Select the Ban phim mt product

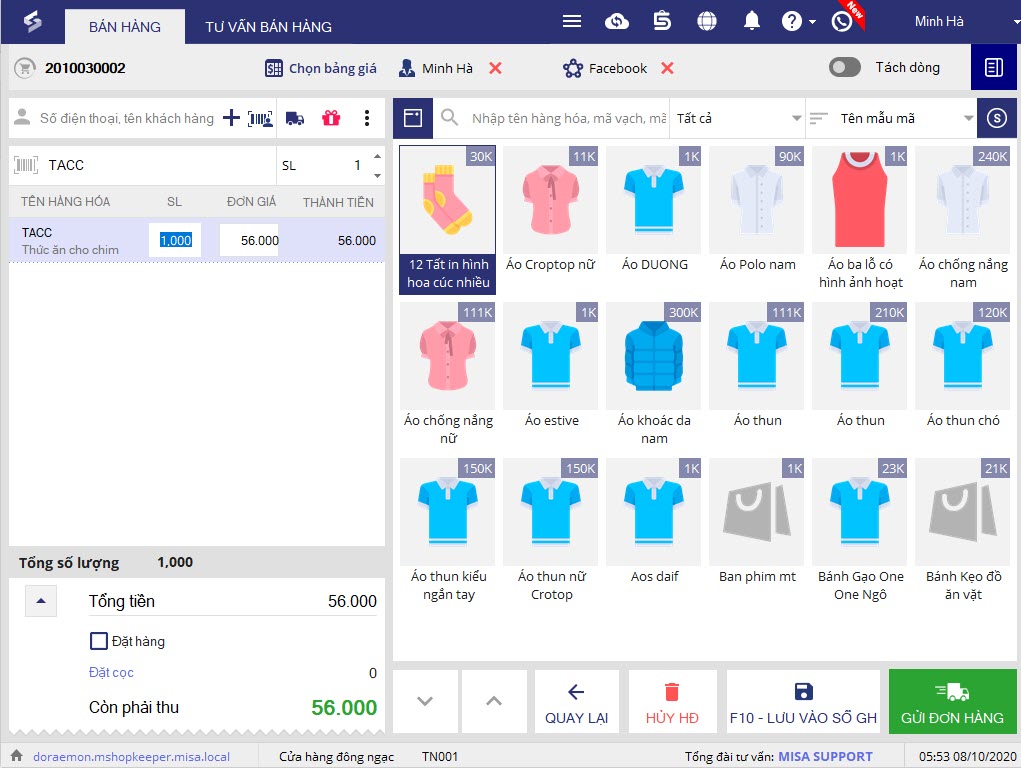click(757, 522)
